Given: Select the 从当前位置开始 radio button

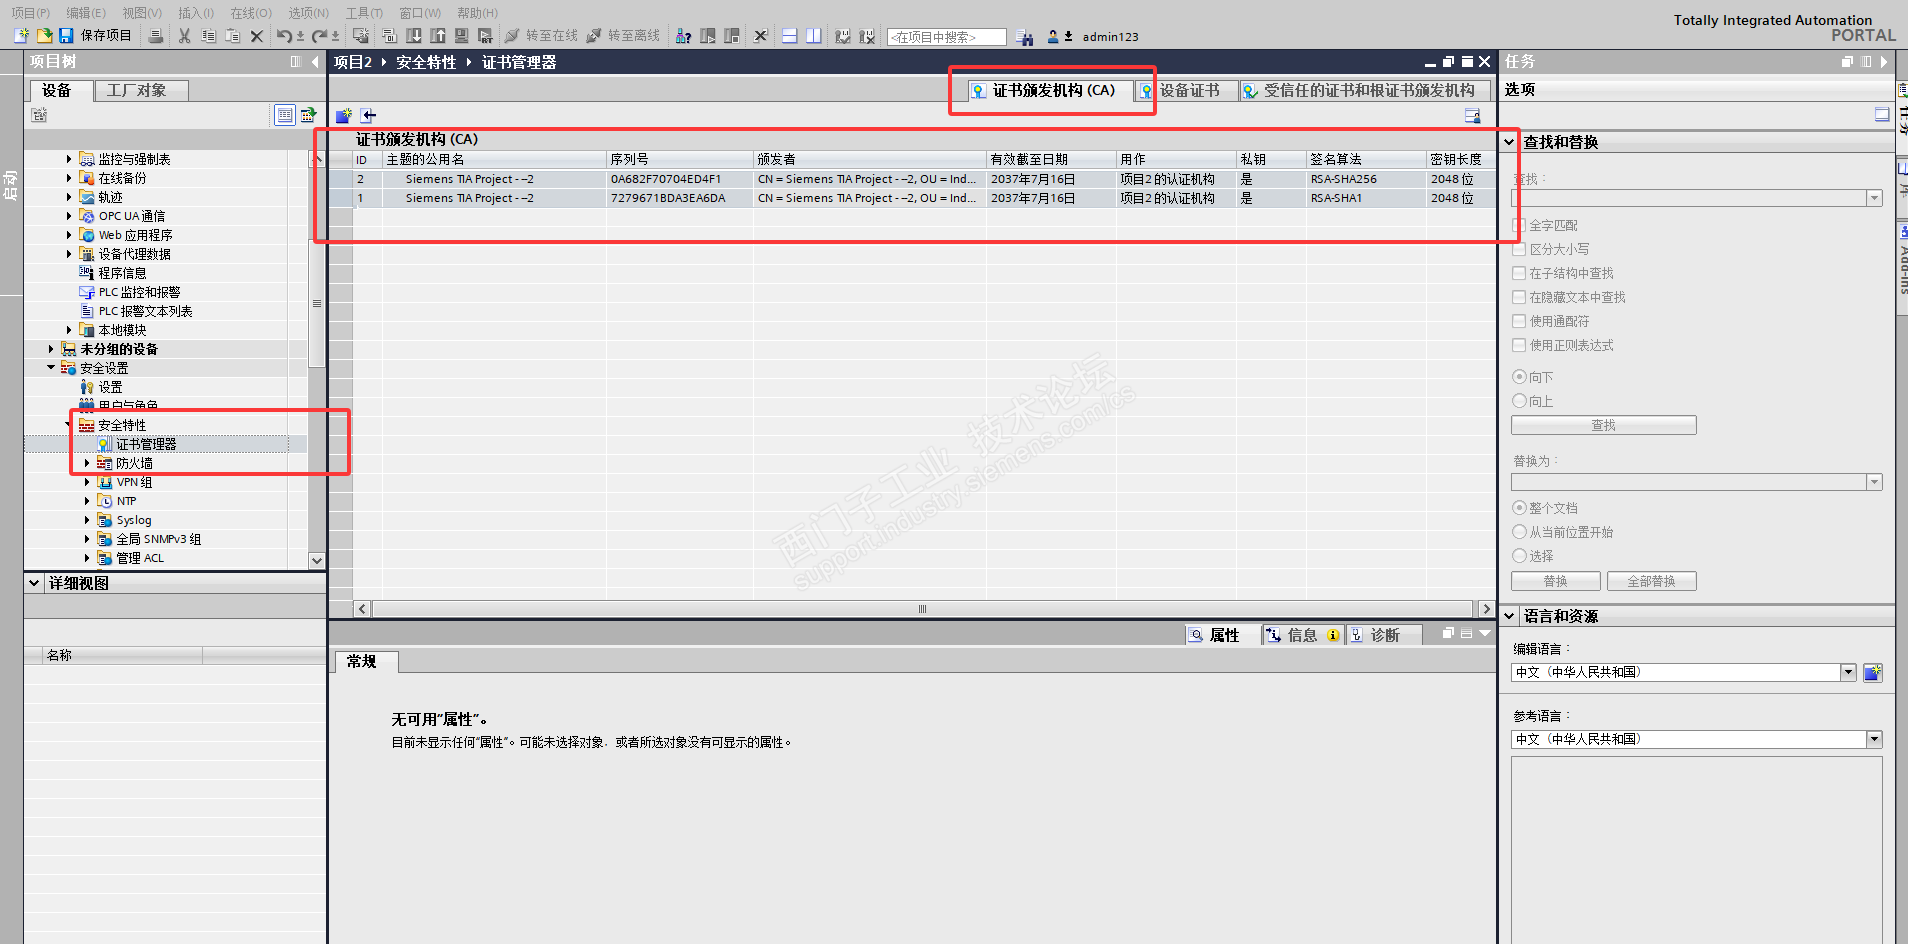Looking at the screenshot, I should pyautogui.click(x=1520, y=532).
